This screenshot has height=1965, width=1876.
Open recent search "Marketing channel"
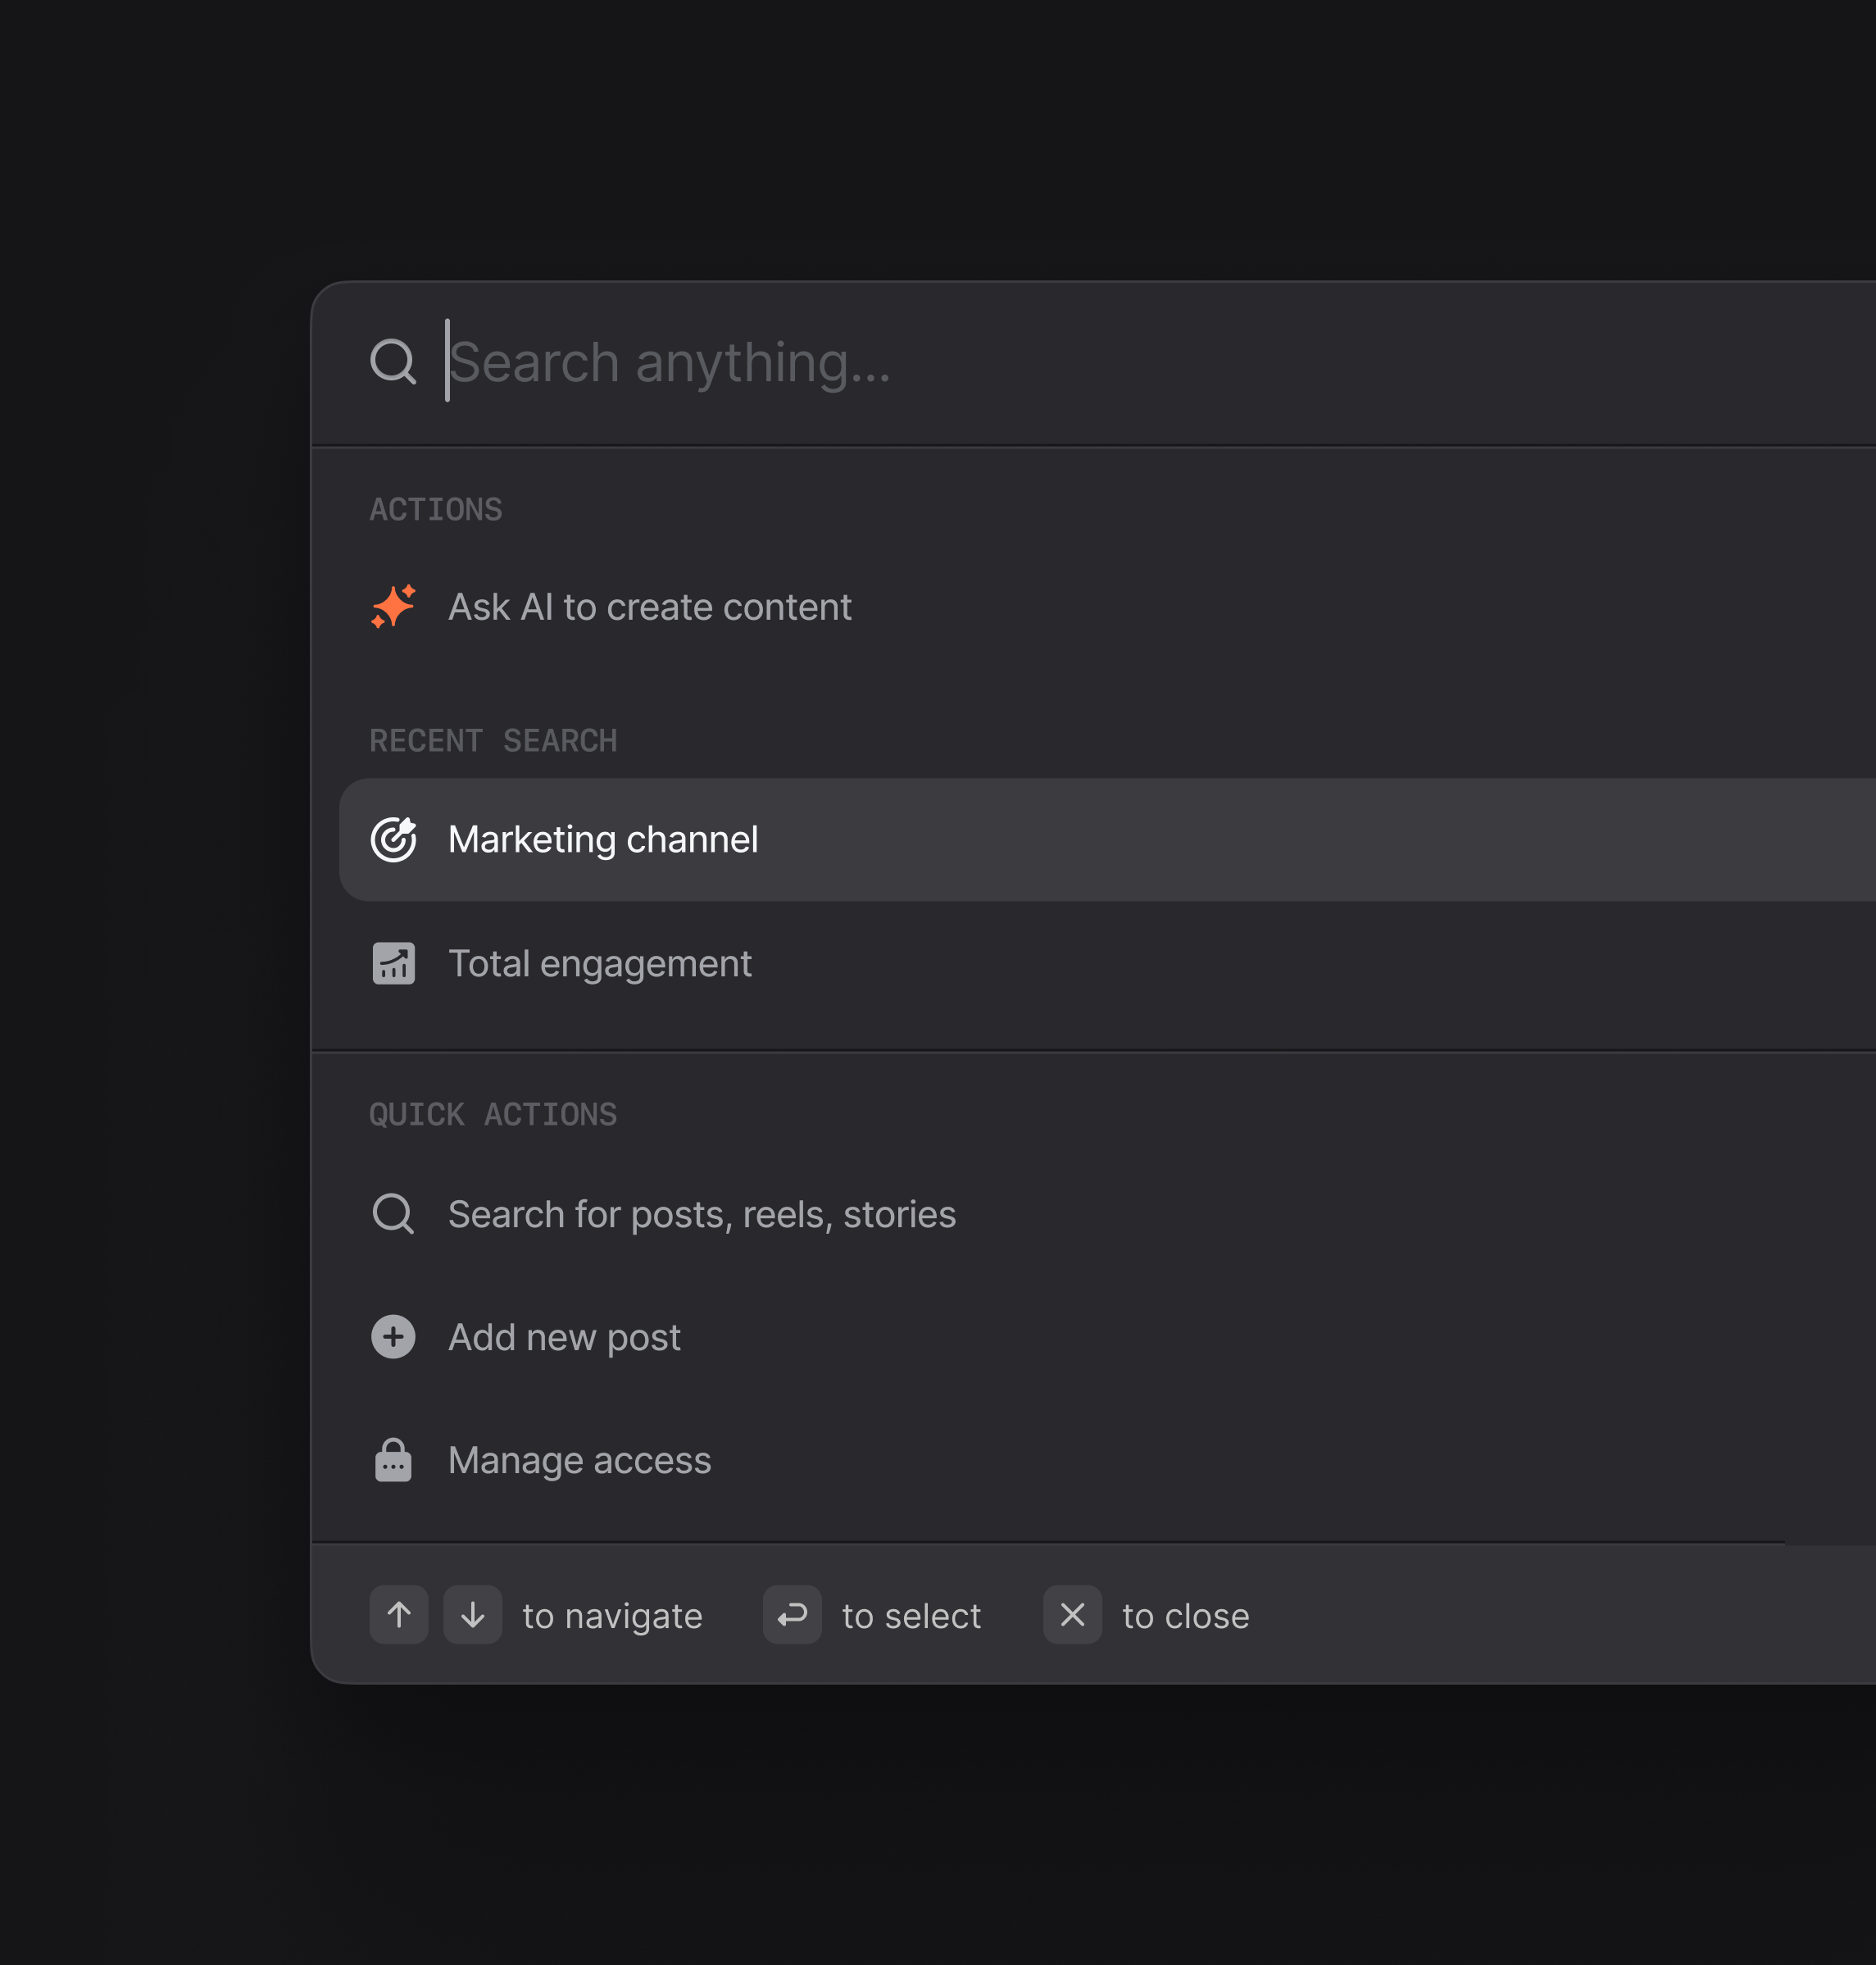click(x=1108, y=839)
